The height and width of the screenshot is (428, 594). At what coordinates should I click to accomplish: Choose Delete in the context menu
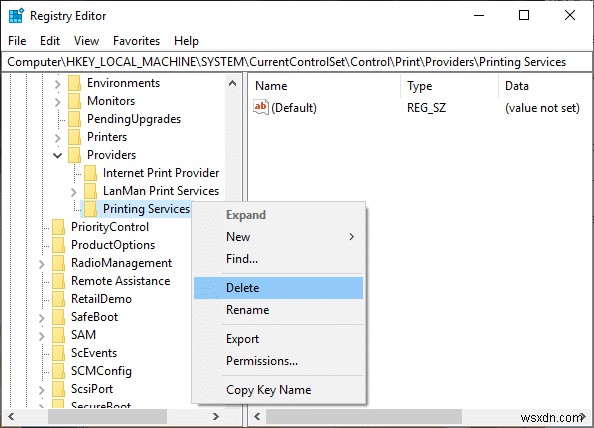pyautogui.click(x=278, y=288)
